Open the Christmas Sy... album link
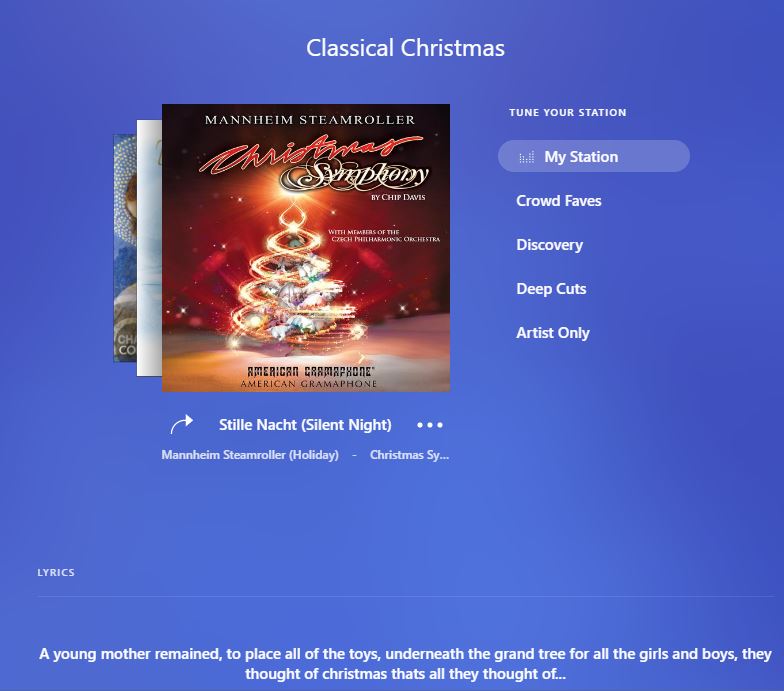This screenshot has width=784, height=691. (x=410, y=455)
